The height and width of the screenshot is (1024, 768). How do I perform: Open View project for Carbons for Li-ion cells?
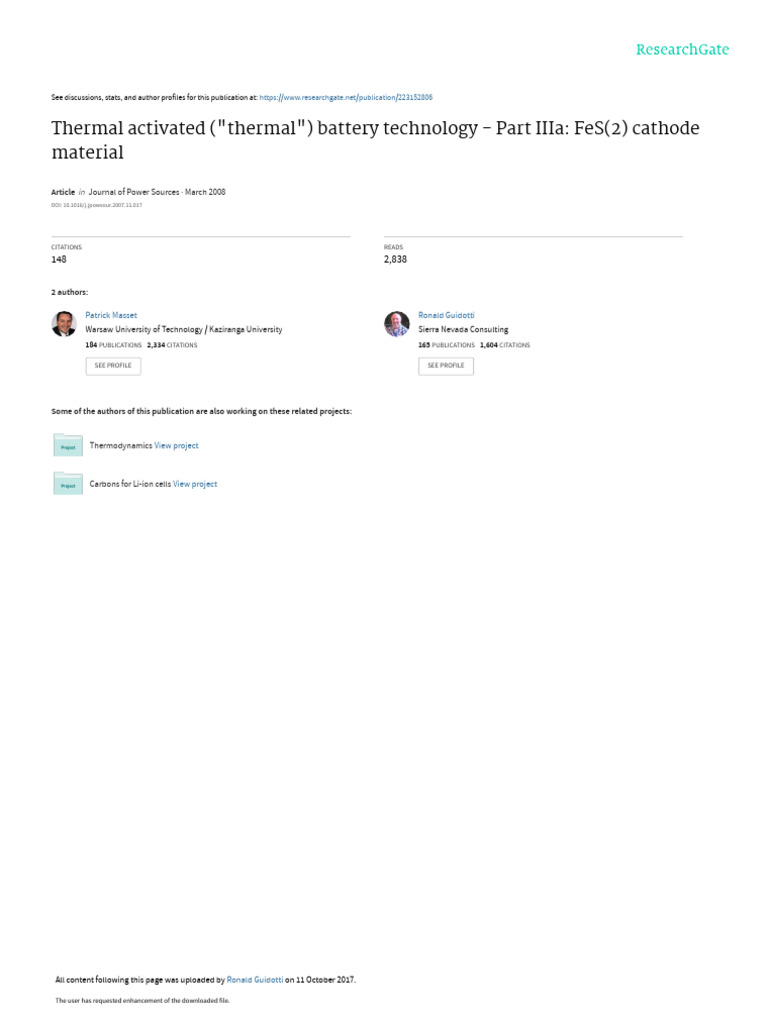(x=195, y=484)
